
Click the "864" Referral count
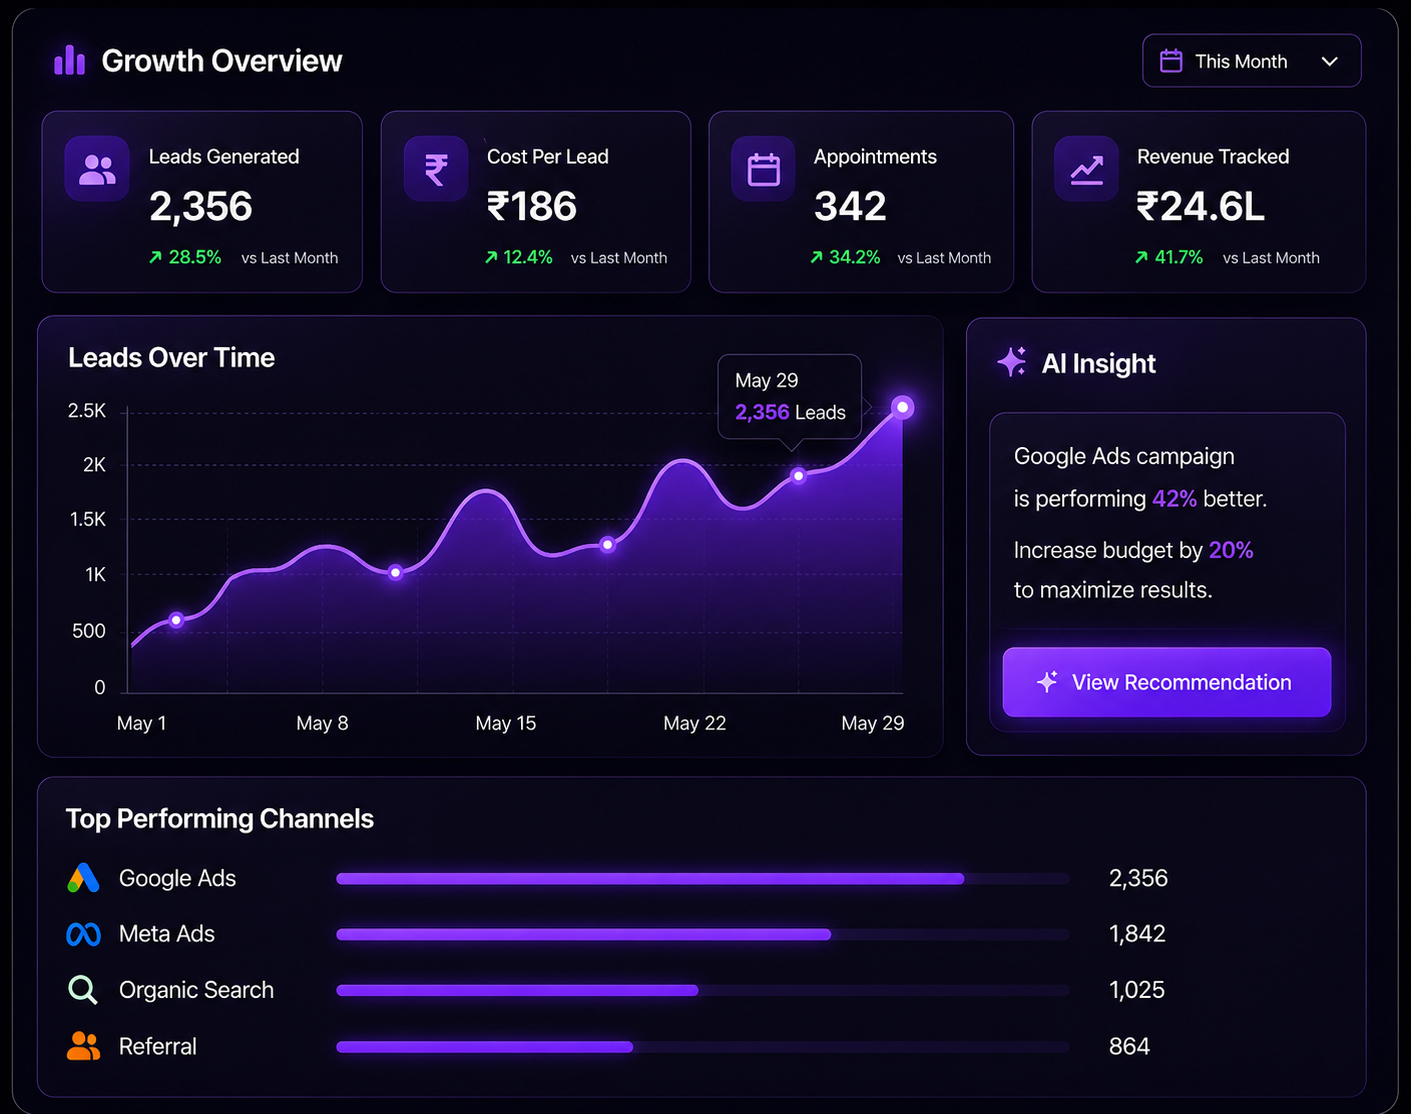(1130, 1046)
